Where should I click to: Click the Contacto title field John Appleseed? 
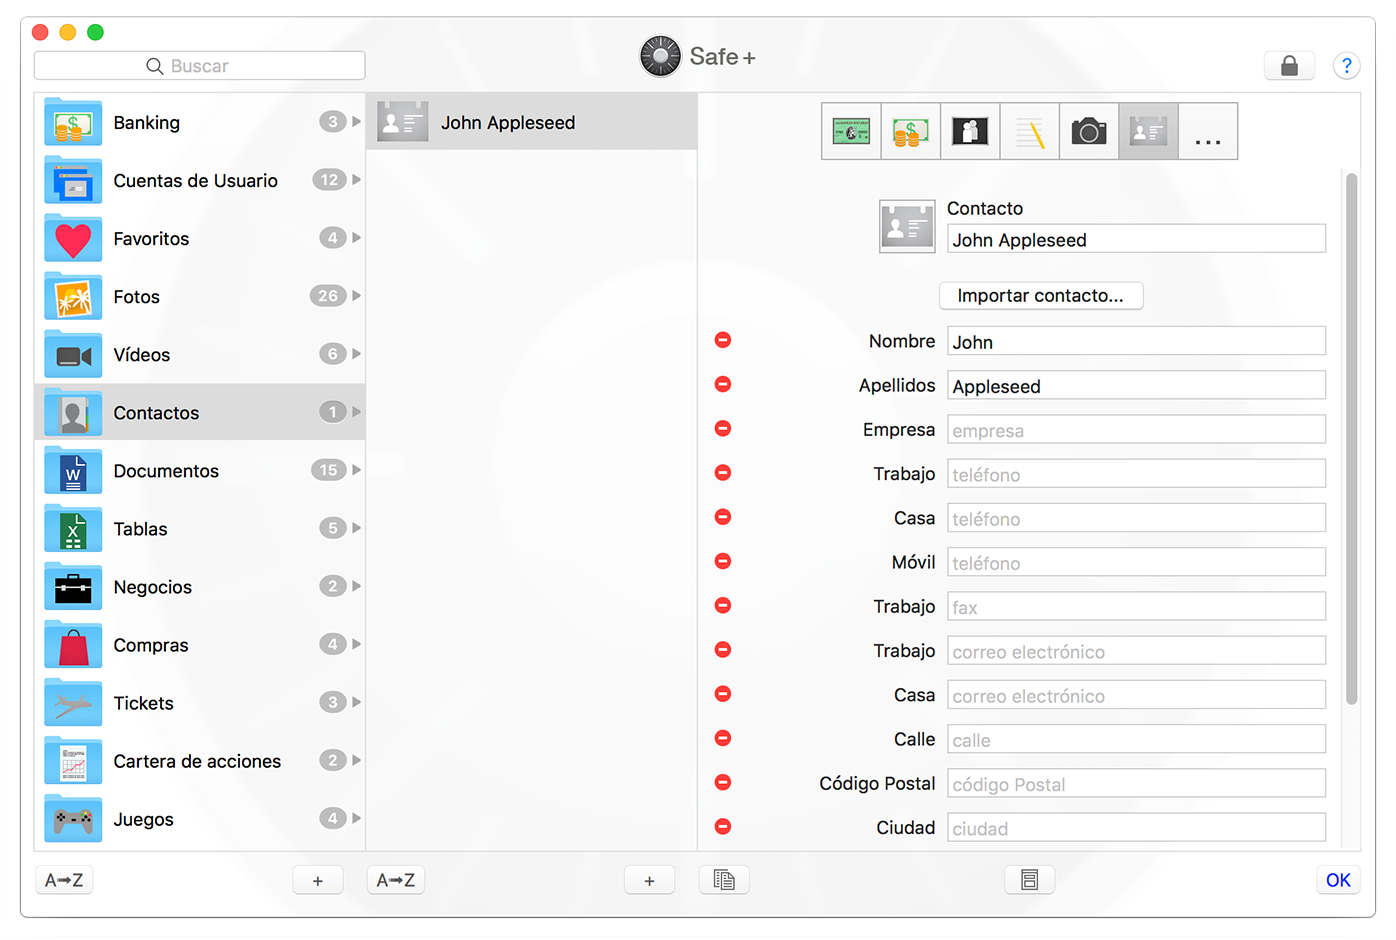[1136, 239]
